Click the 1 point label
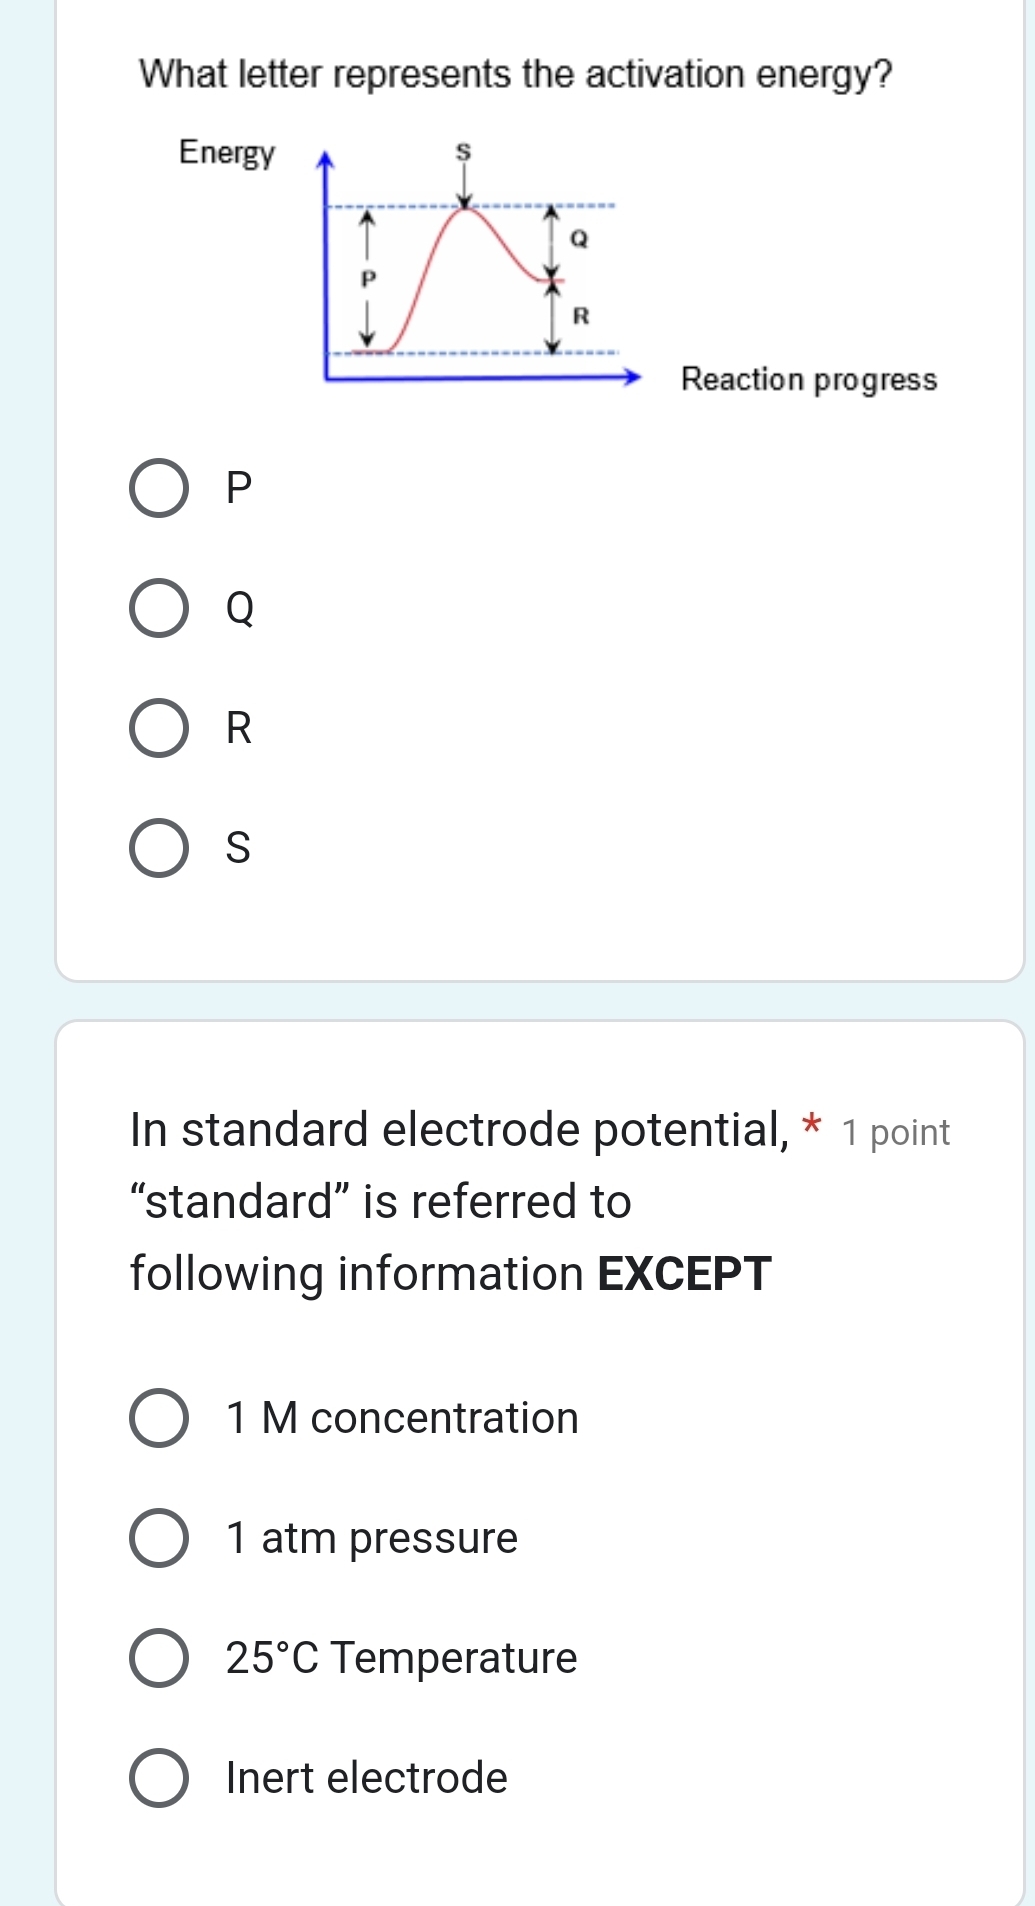This screenshot has width=1035, height=1906. pos(895,1133)
